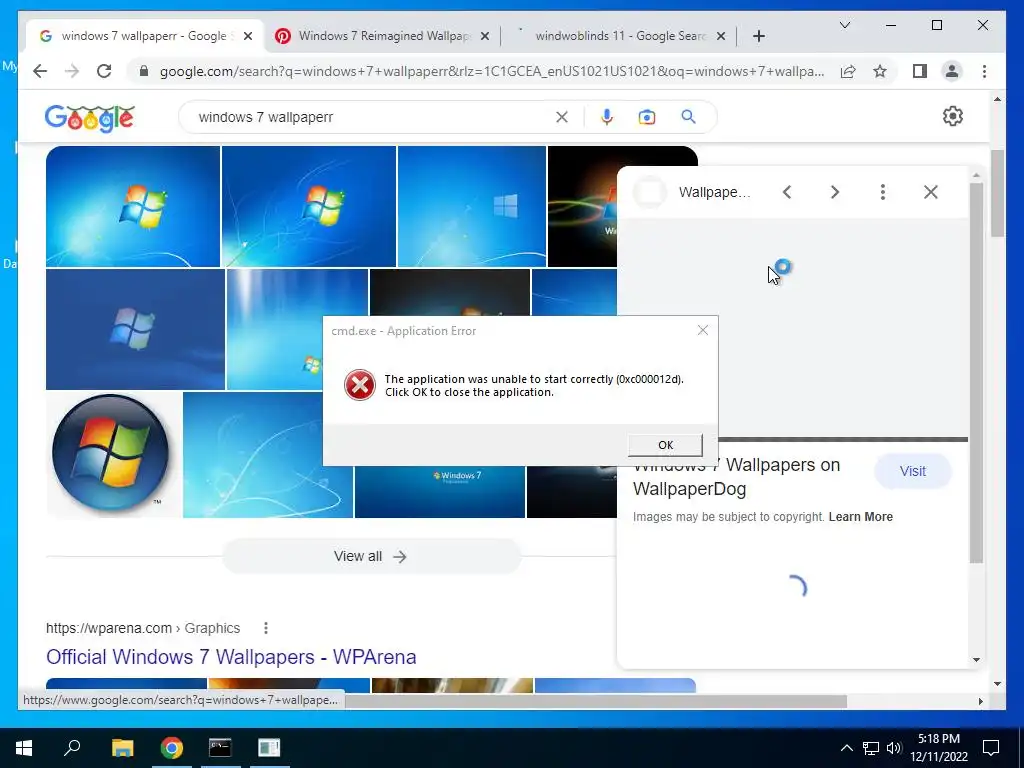Close the image preview panel
The height and width of the screenshot is (768, 1024).
point(931,192)
